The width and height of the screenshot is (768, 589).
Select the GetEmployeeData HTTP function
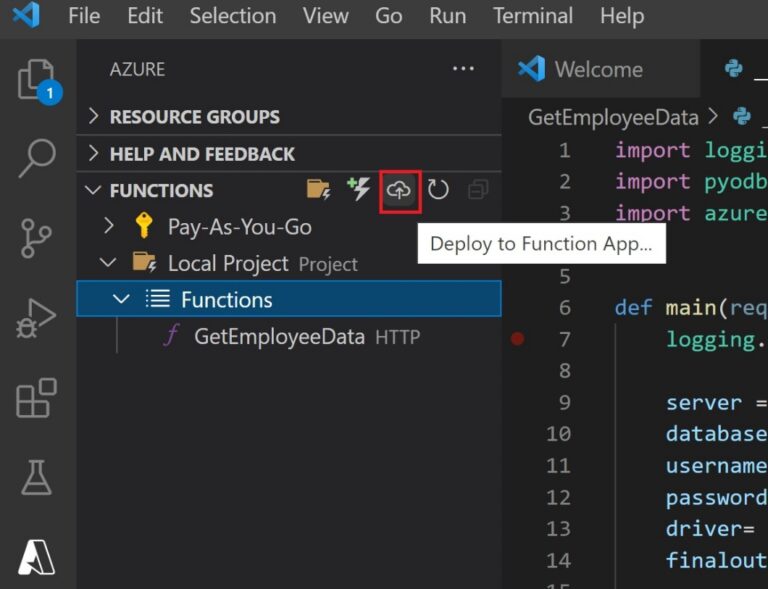point(289,336)
